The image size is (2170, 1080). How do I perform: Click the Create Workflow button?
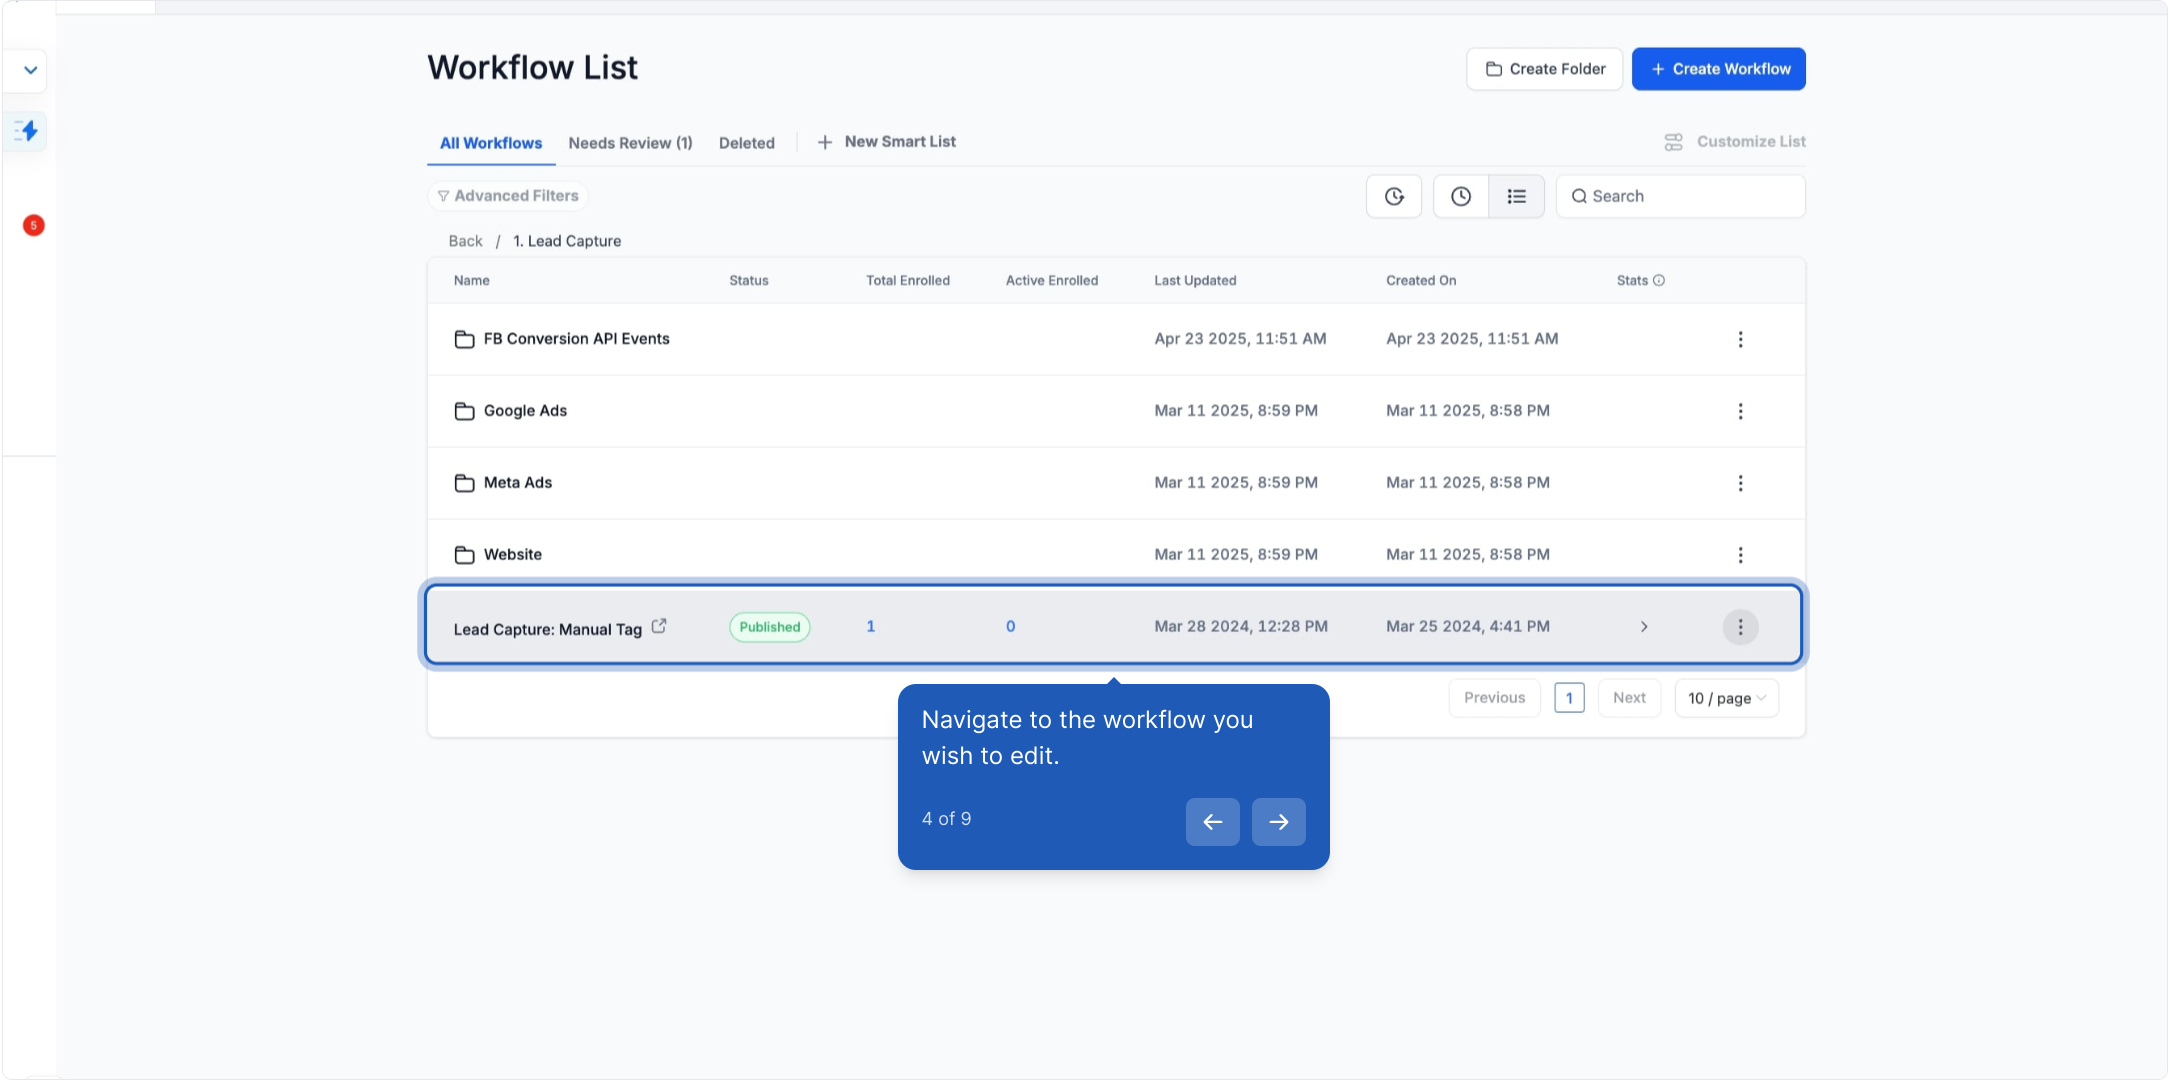1718,69
